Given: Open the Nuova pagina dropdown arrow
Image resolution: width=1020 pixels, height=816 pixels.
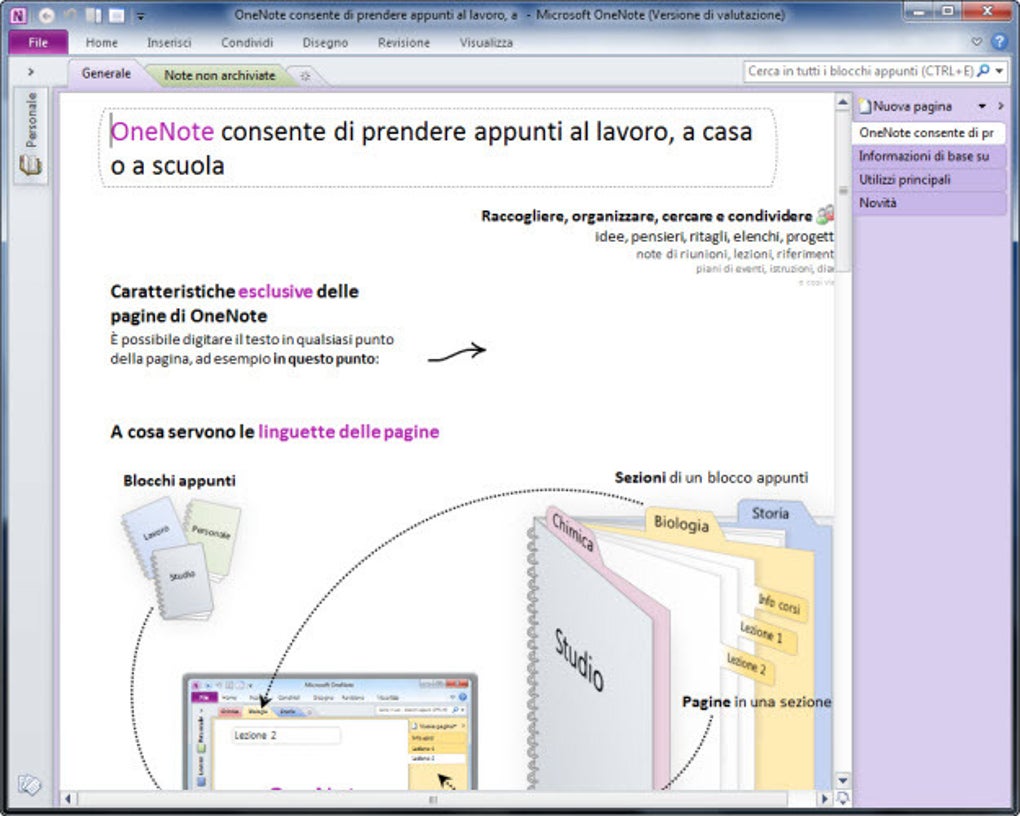Looking at the screenshot, I should (x=982, y=106).
